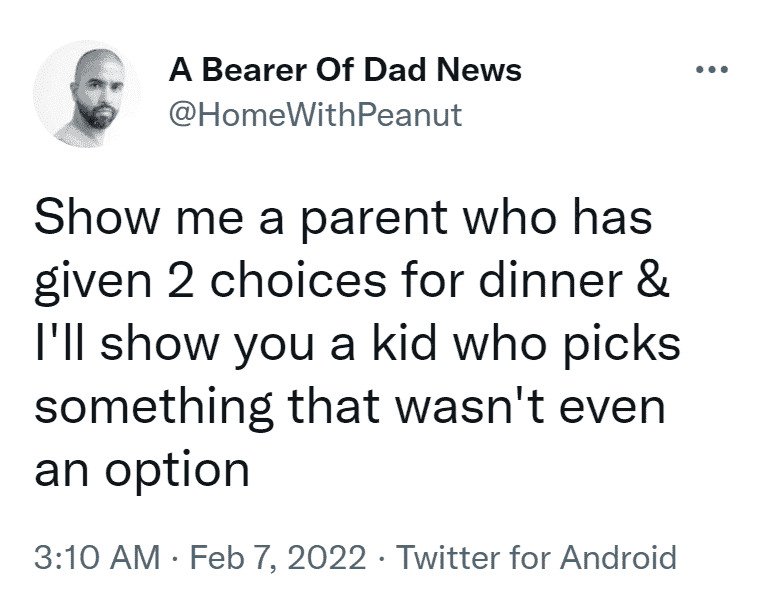Click the Feb 7, 2022 date
This screenshot has width=761, height=612.
point(278,557)
